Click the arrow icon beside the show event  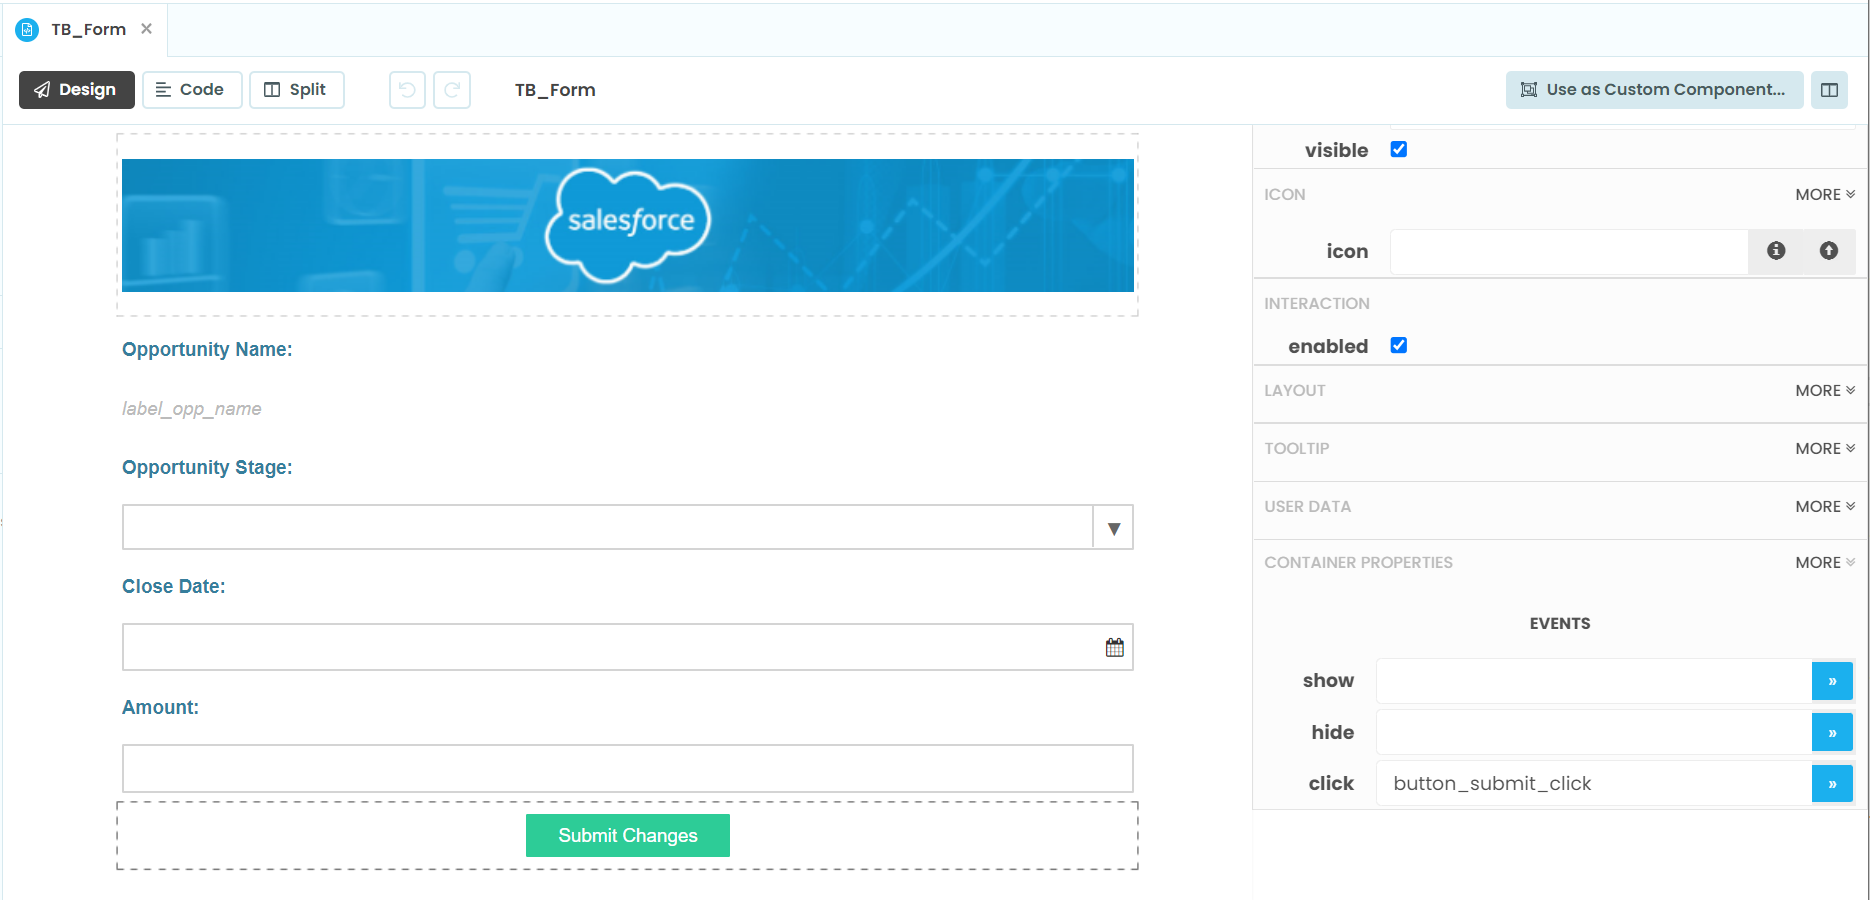coord(1832,680)
